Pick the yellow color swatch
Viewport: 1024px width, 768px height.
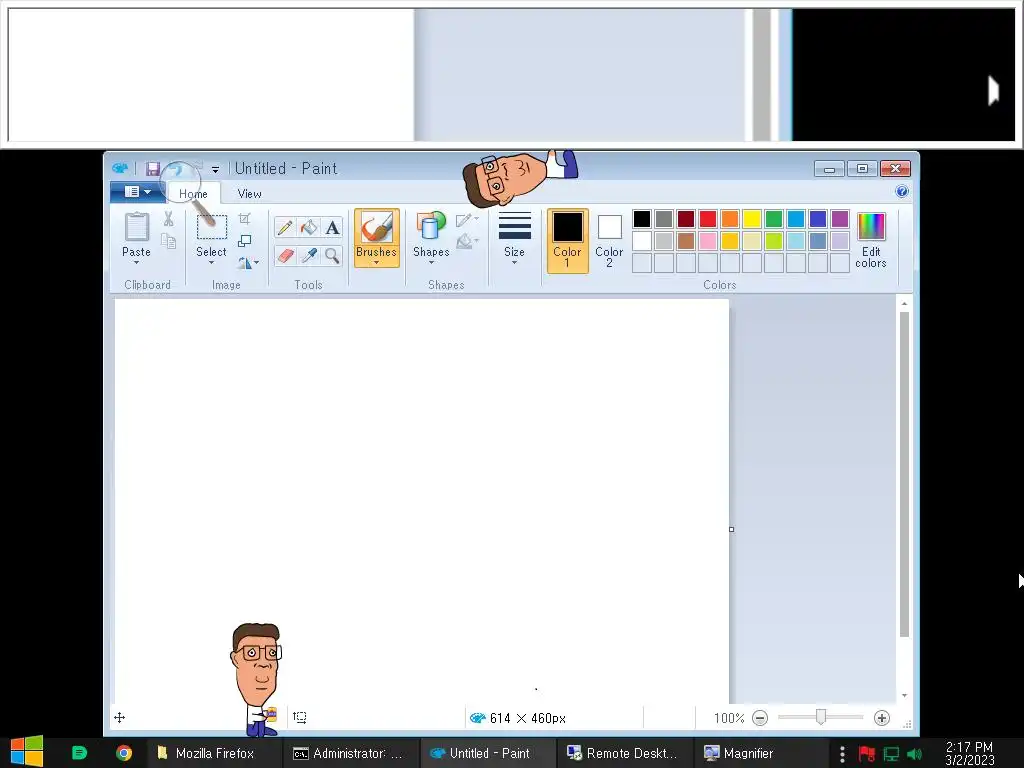[752, 219]
